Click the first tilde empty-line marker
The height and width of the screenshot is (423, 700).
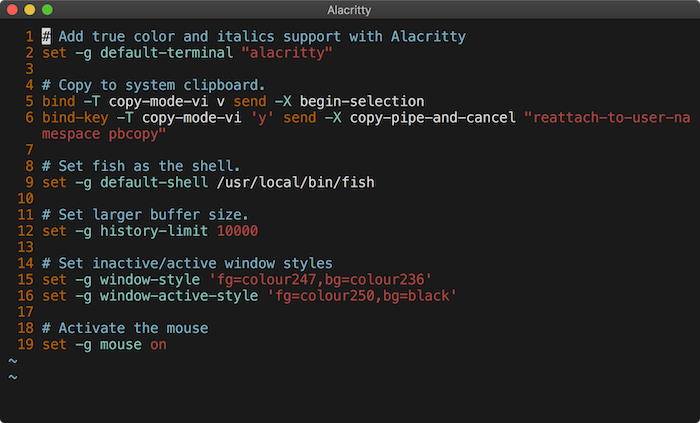pyautogui.click(x=12, y=361)
